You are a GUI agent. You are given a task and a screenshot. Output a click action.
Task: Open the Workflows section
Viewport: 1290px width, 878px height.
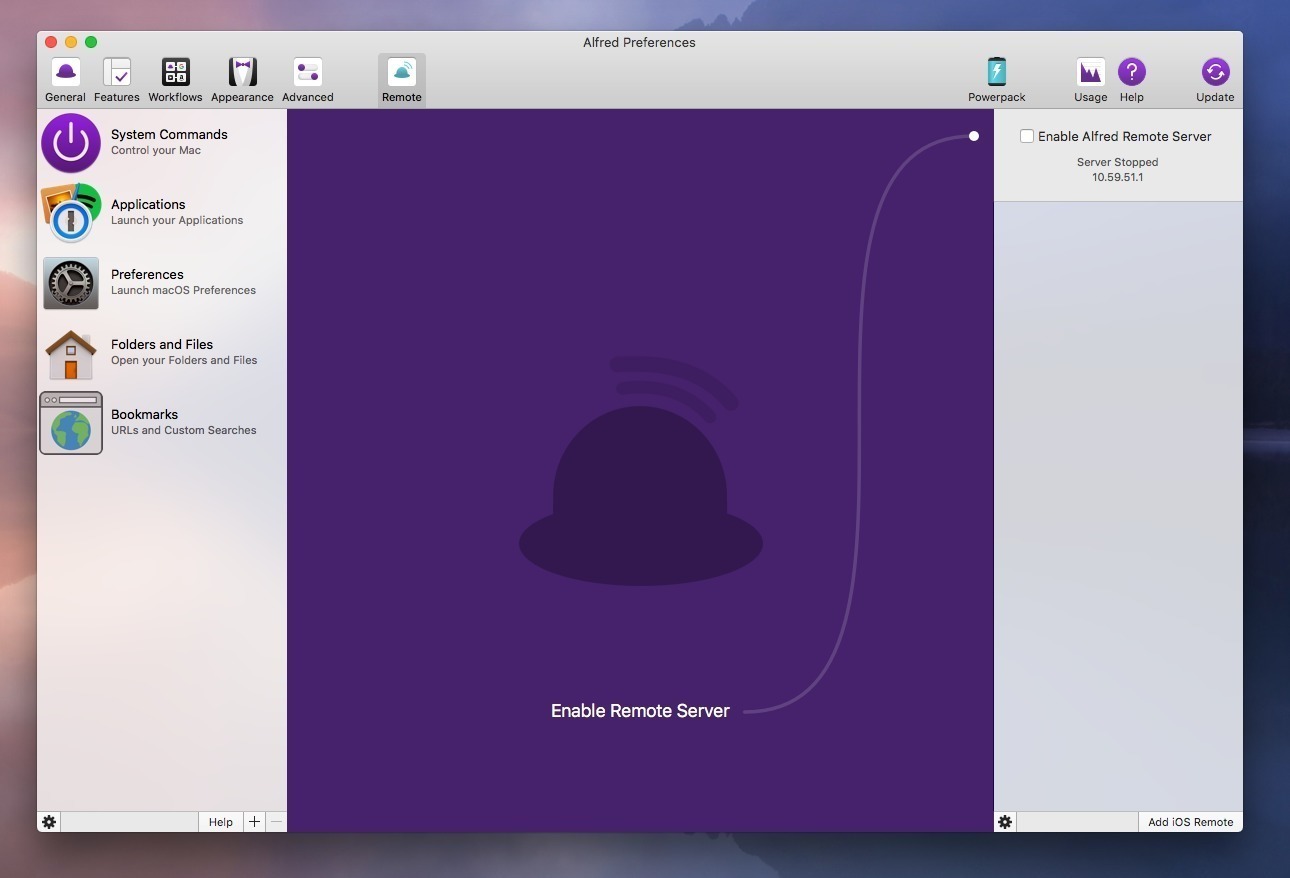point(175,80)
